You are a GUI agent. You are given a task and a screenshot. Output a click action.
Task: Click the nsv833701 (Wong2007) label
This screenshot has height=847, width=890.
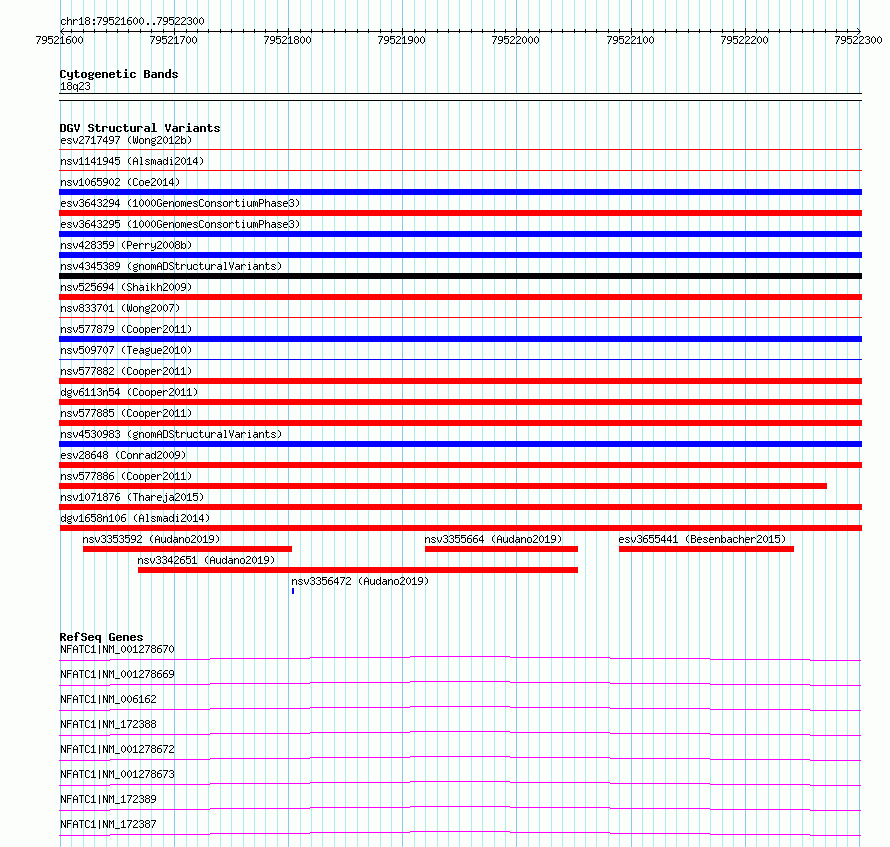pos(120,308)
